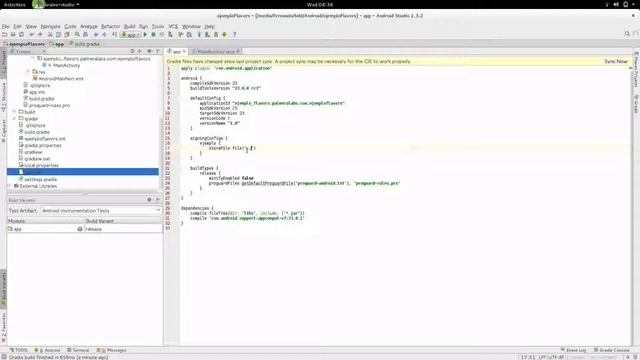Expand the build folder in project tree
The image size is (640, 360).
(x=14, y=112)
